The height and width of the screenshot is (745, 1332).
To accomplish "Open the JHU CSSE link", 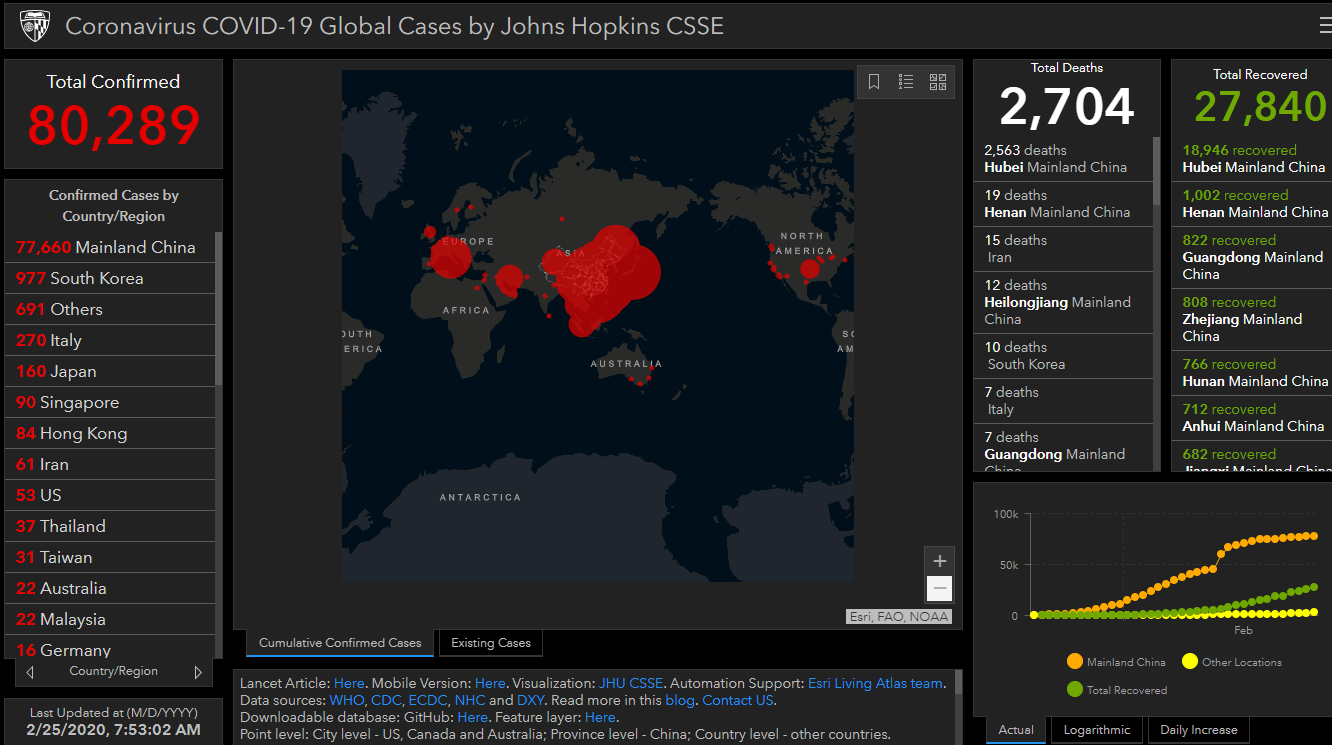I will (x=631, y=684).
